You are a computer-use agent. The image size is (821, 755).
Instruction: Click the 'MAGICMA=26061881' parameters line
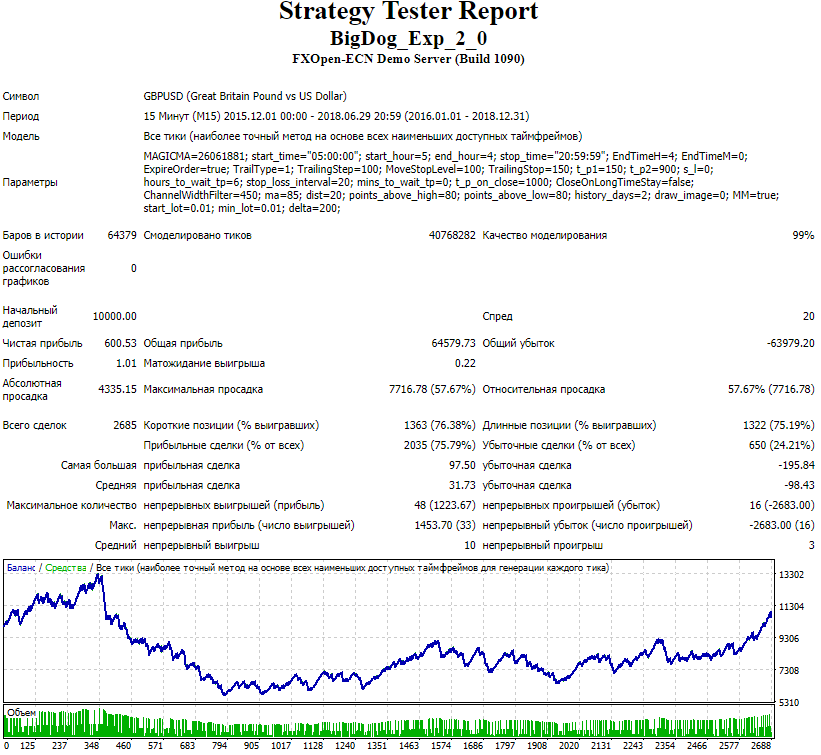(x=446, y=156)
